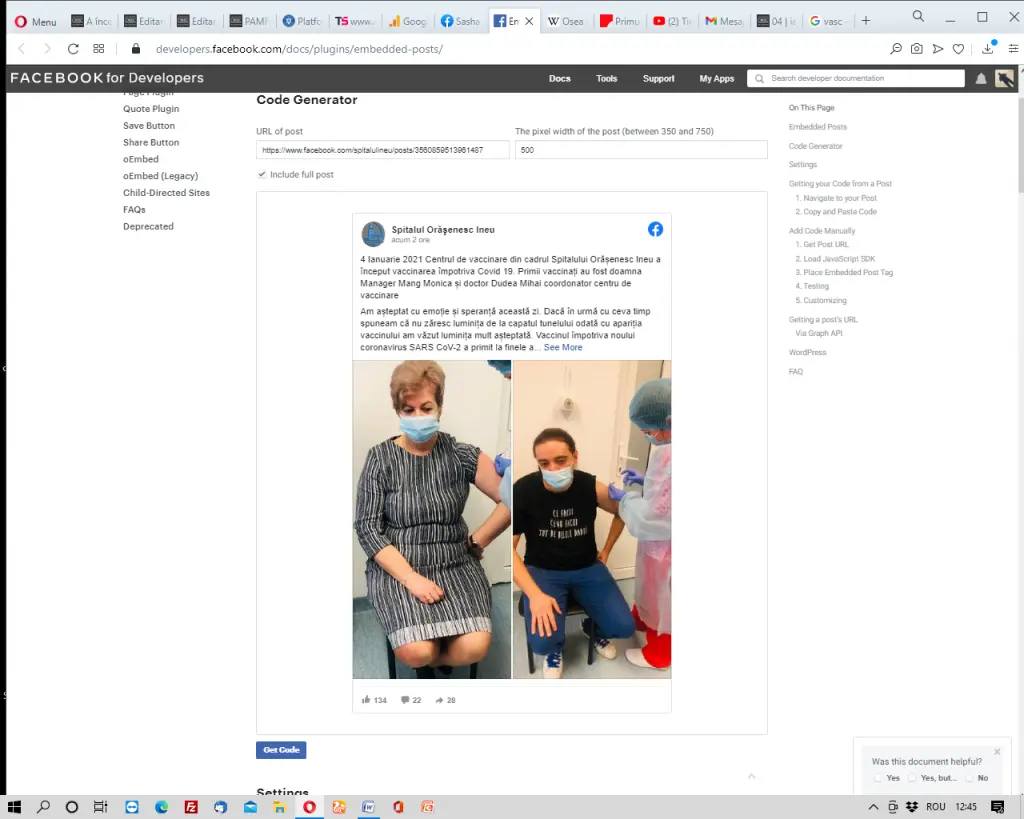Select the Yes radio for document helpful
Image resolution: width=1024 pixels, height=819 pixels.
pos(878,778)
